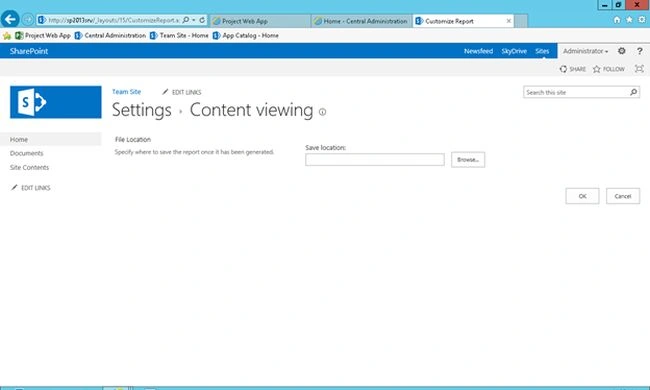Close the Customize Report tab
Screen dimensions: 650x390
click(x=509, y=21)
